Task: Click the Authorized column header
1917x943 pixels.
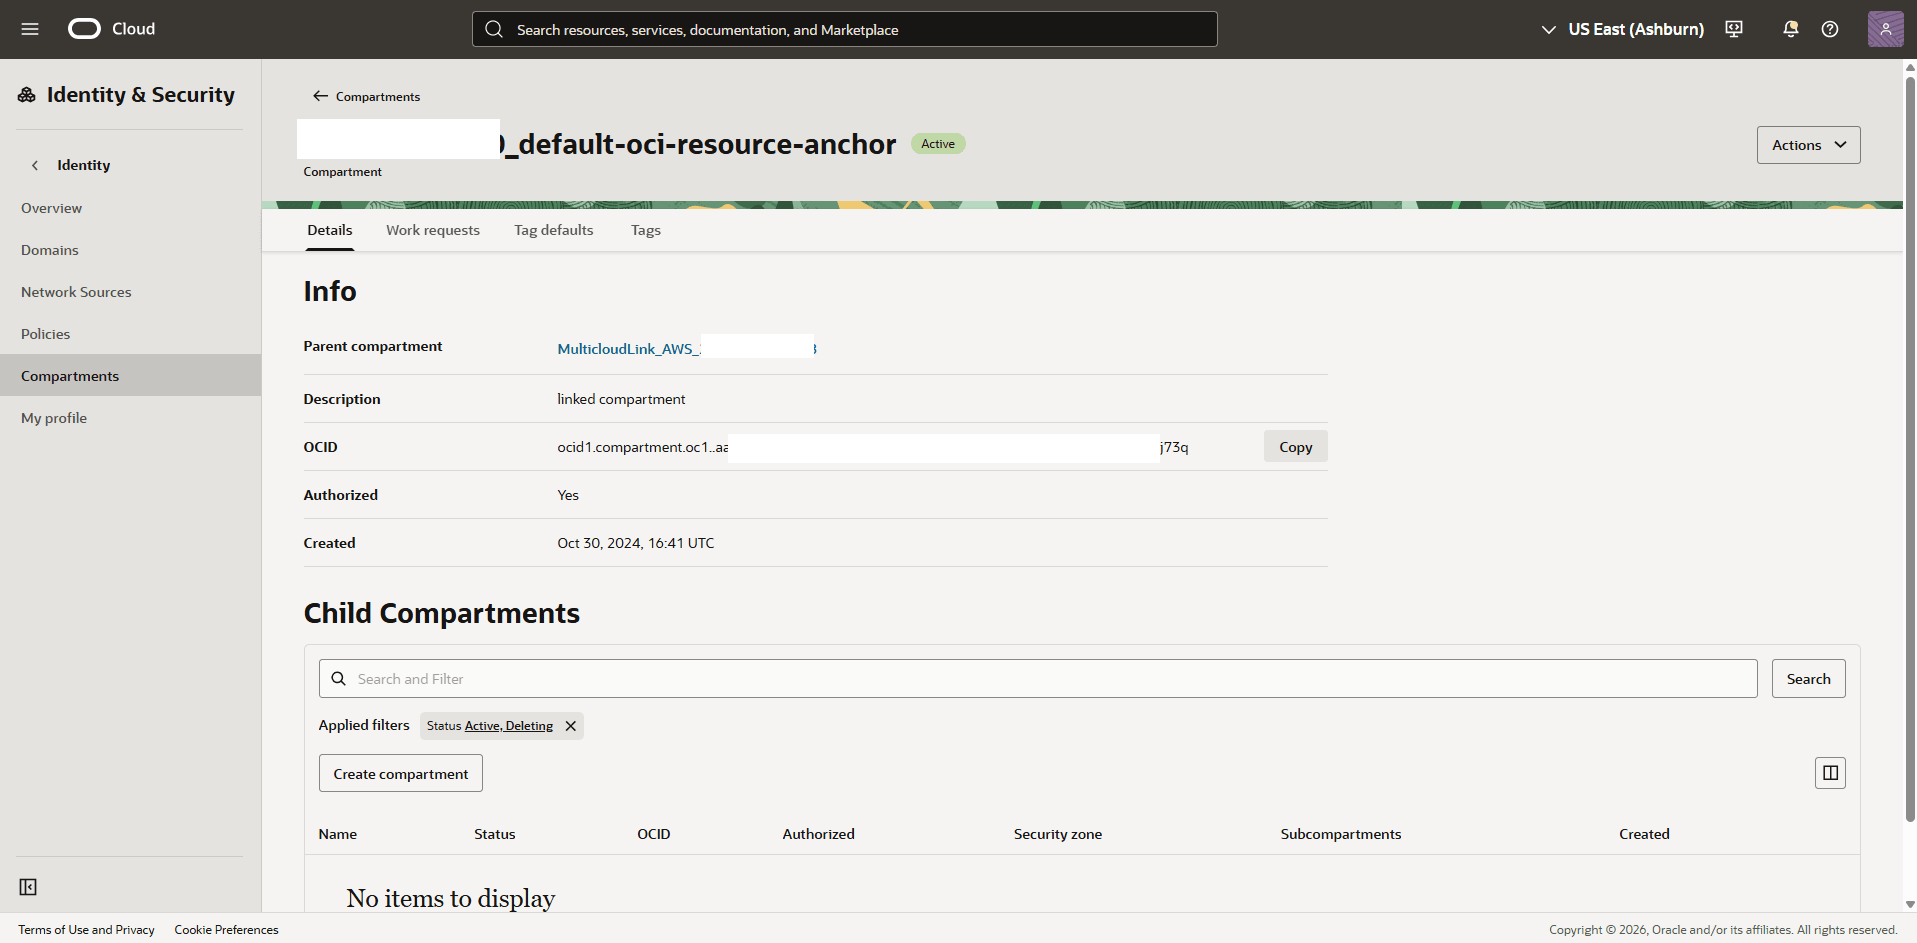Action: (819, 834)
